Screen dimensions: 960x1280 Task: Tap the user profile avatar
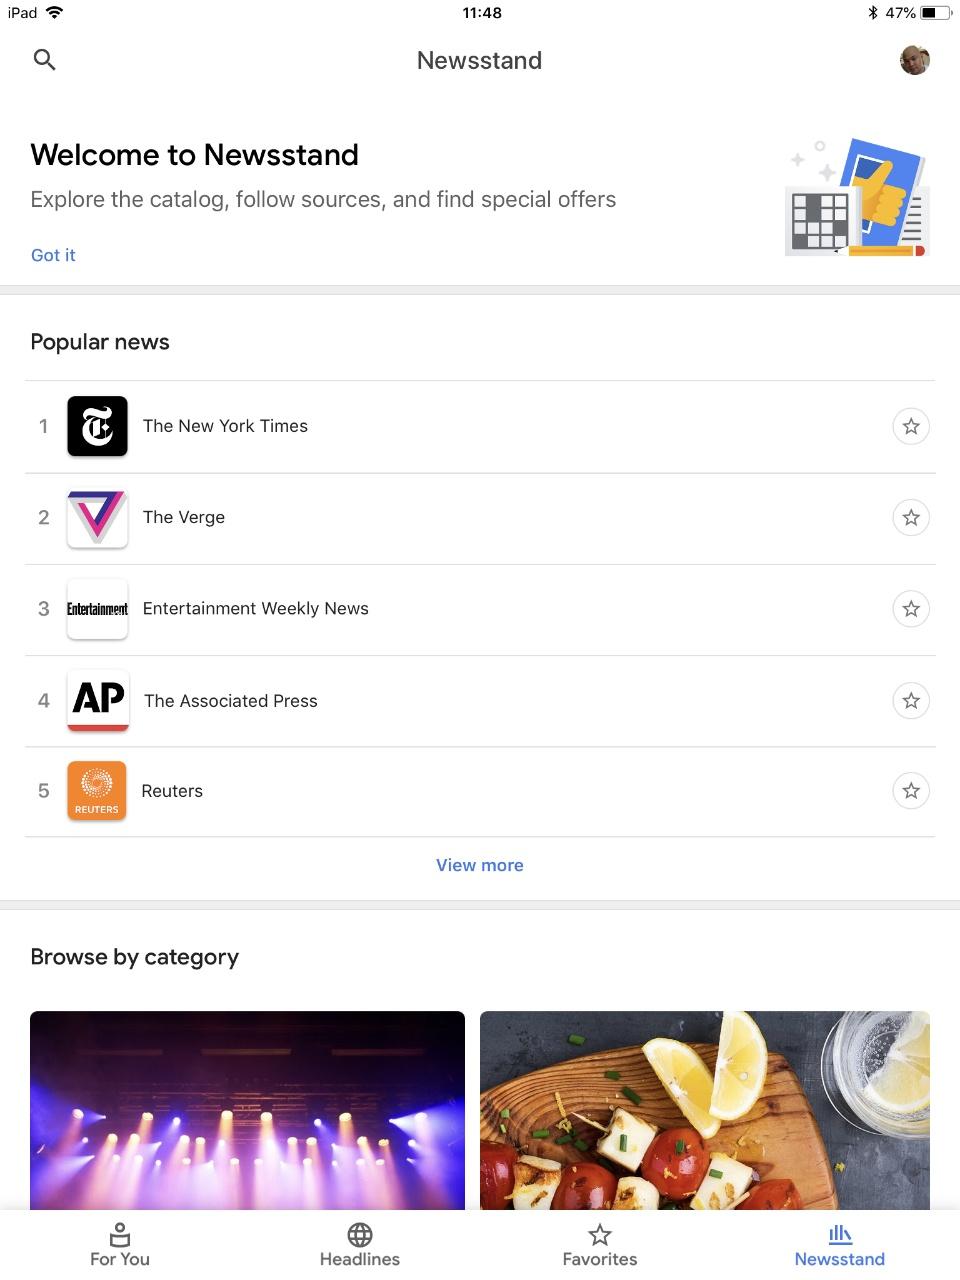914,60
